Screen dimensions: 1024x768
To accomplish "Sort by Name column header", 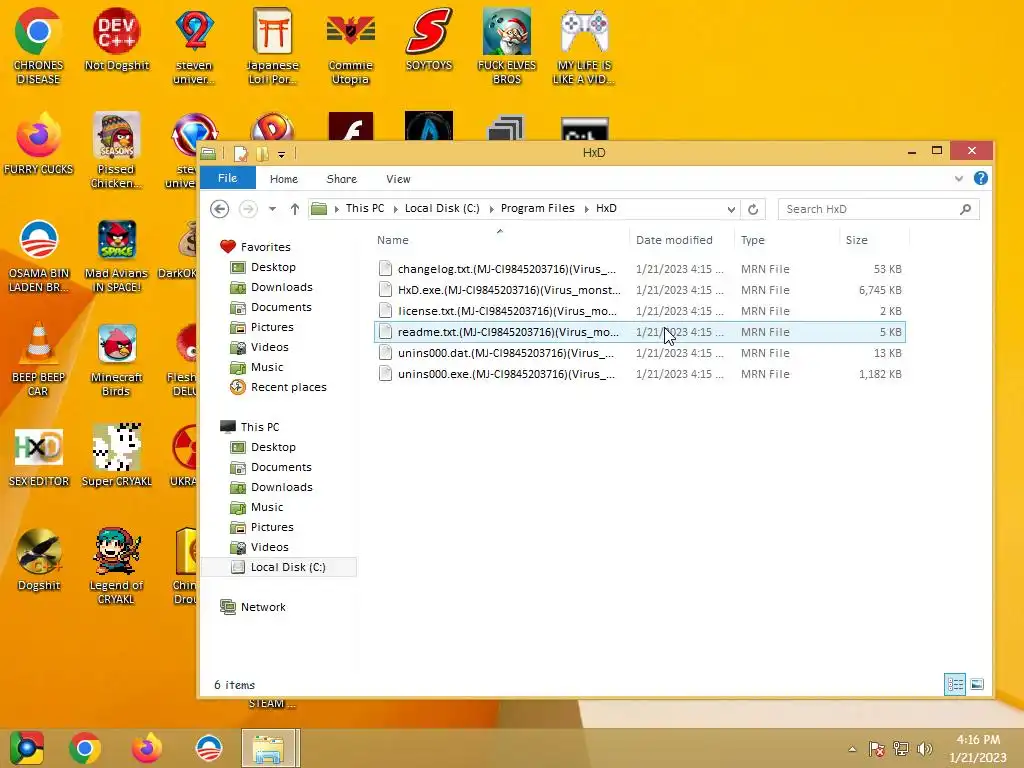I will pyautogui.click(x=502, y=240).
